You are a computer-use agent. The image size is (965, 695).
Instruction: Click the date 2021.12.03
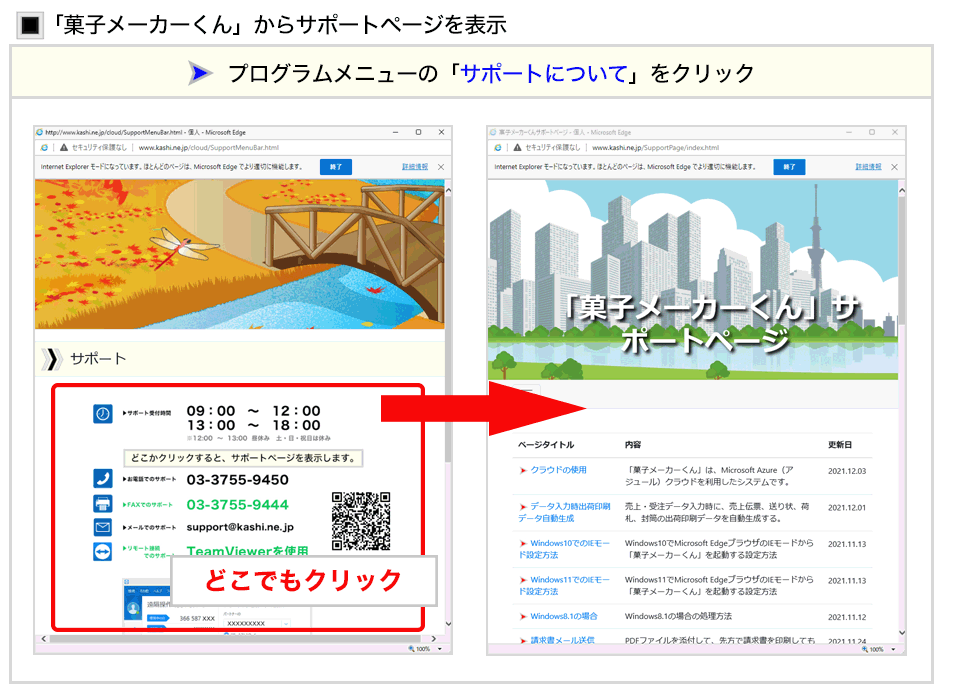[847, 471]
